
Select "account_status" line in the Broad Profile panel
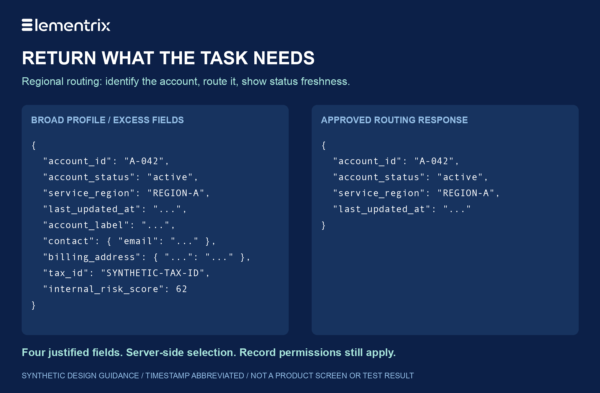(x=121, y=177)
